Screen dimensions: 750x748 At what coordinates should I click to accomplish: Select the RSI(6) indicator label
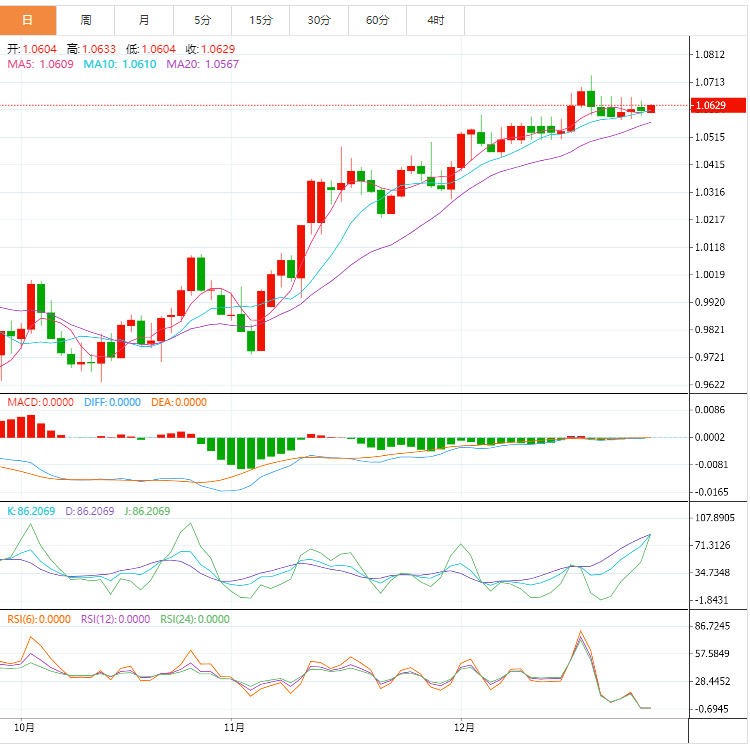(x=36, y=619)
